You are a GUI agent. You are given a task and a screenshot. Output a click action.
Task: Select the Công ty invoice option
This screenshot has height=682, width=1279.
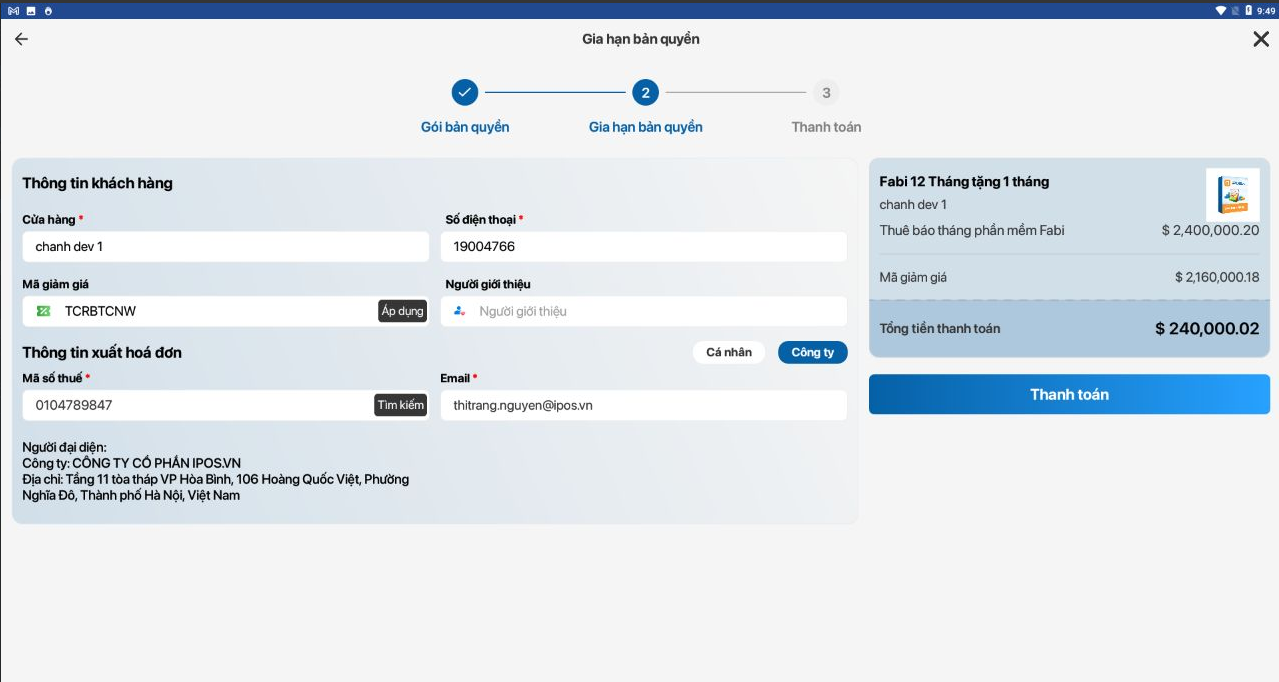pyautogui.click(x=812, y=352)
